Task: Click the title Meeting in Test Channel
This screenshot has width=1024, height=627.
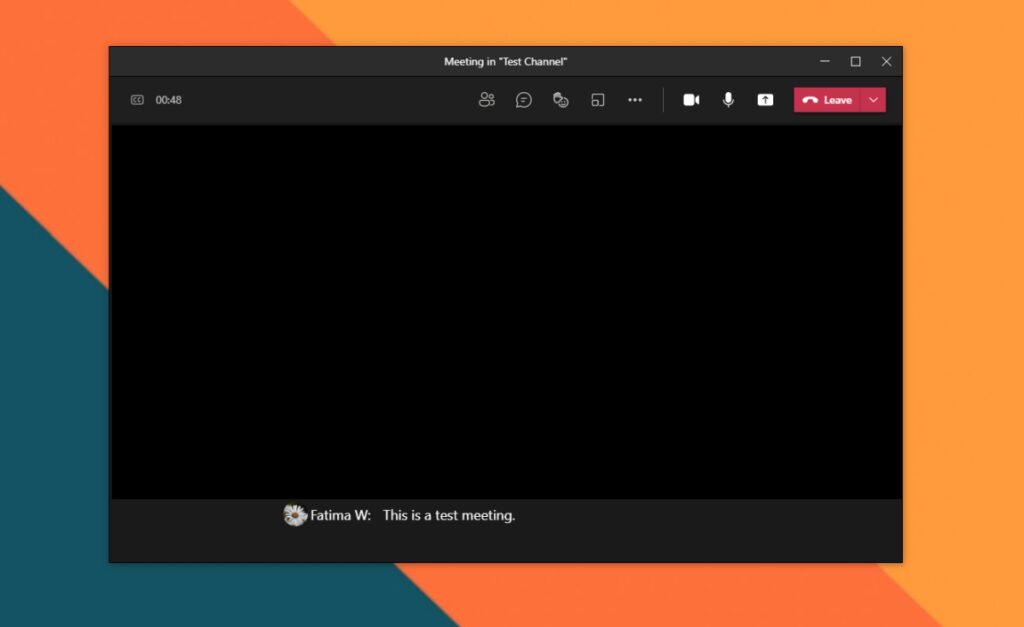Action: pyautogui.click(x=506, y=61)
